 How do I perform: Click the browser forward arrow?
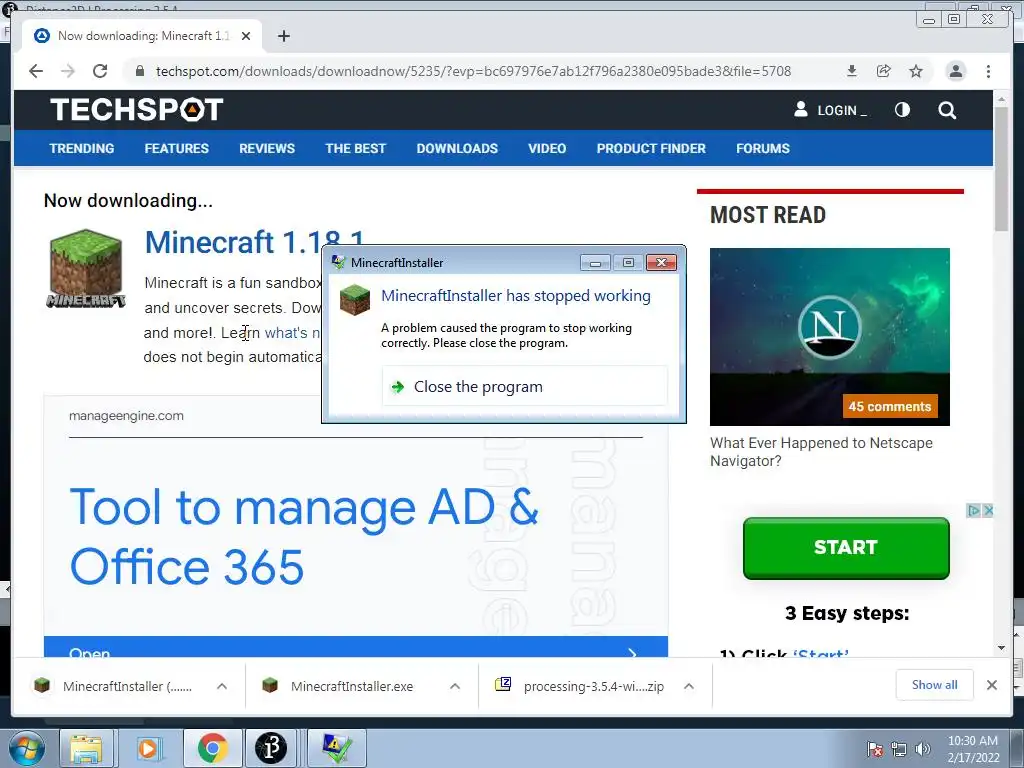(x=68, y=71)
